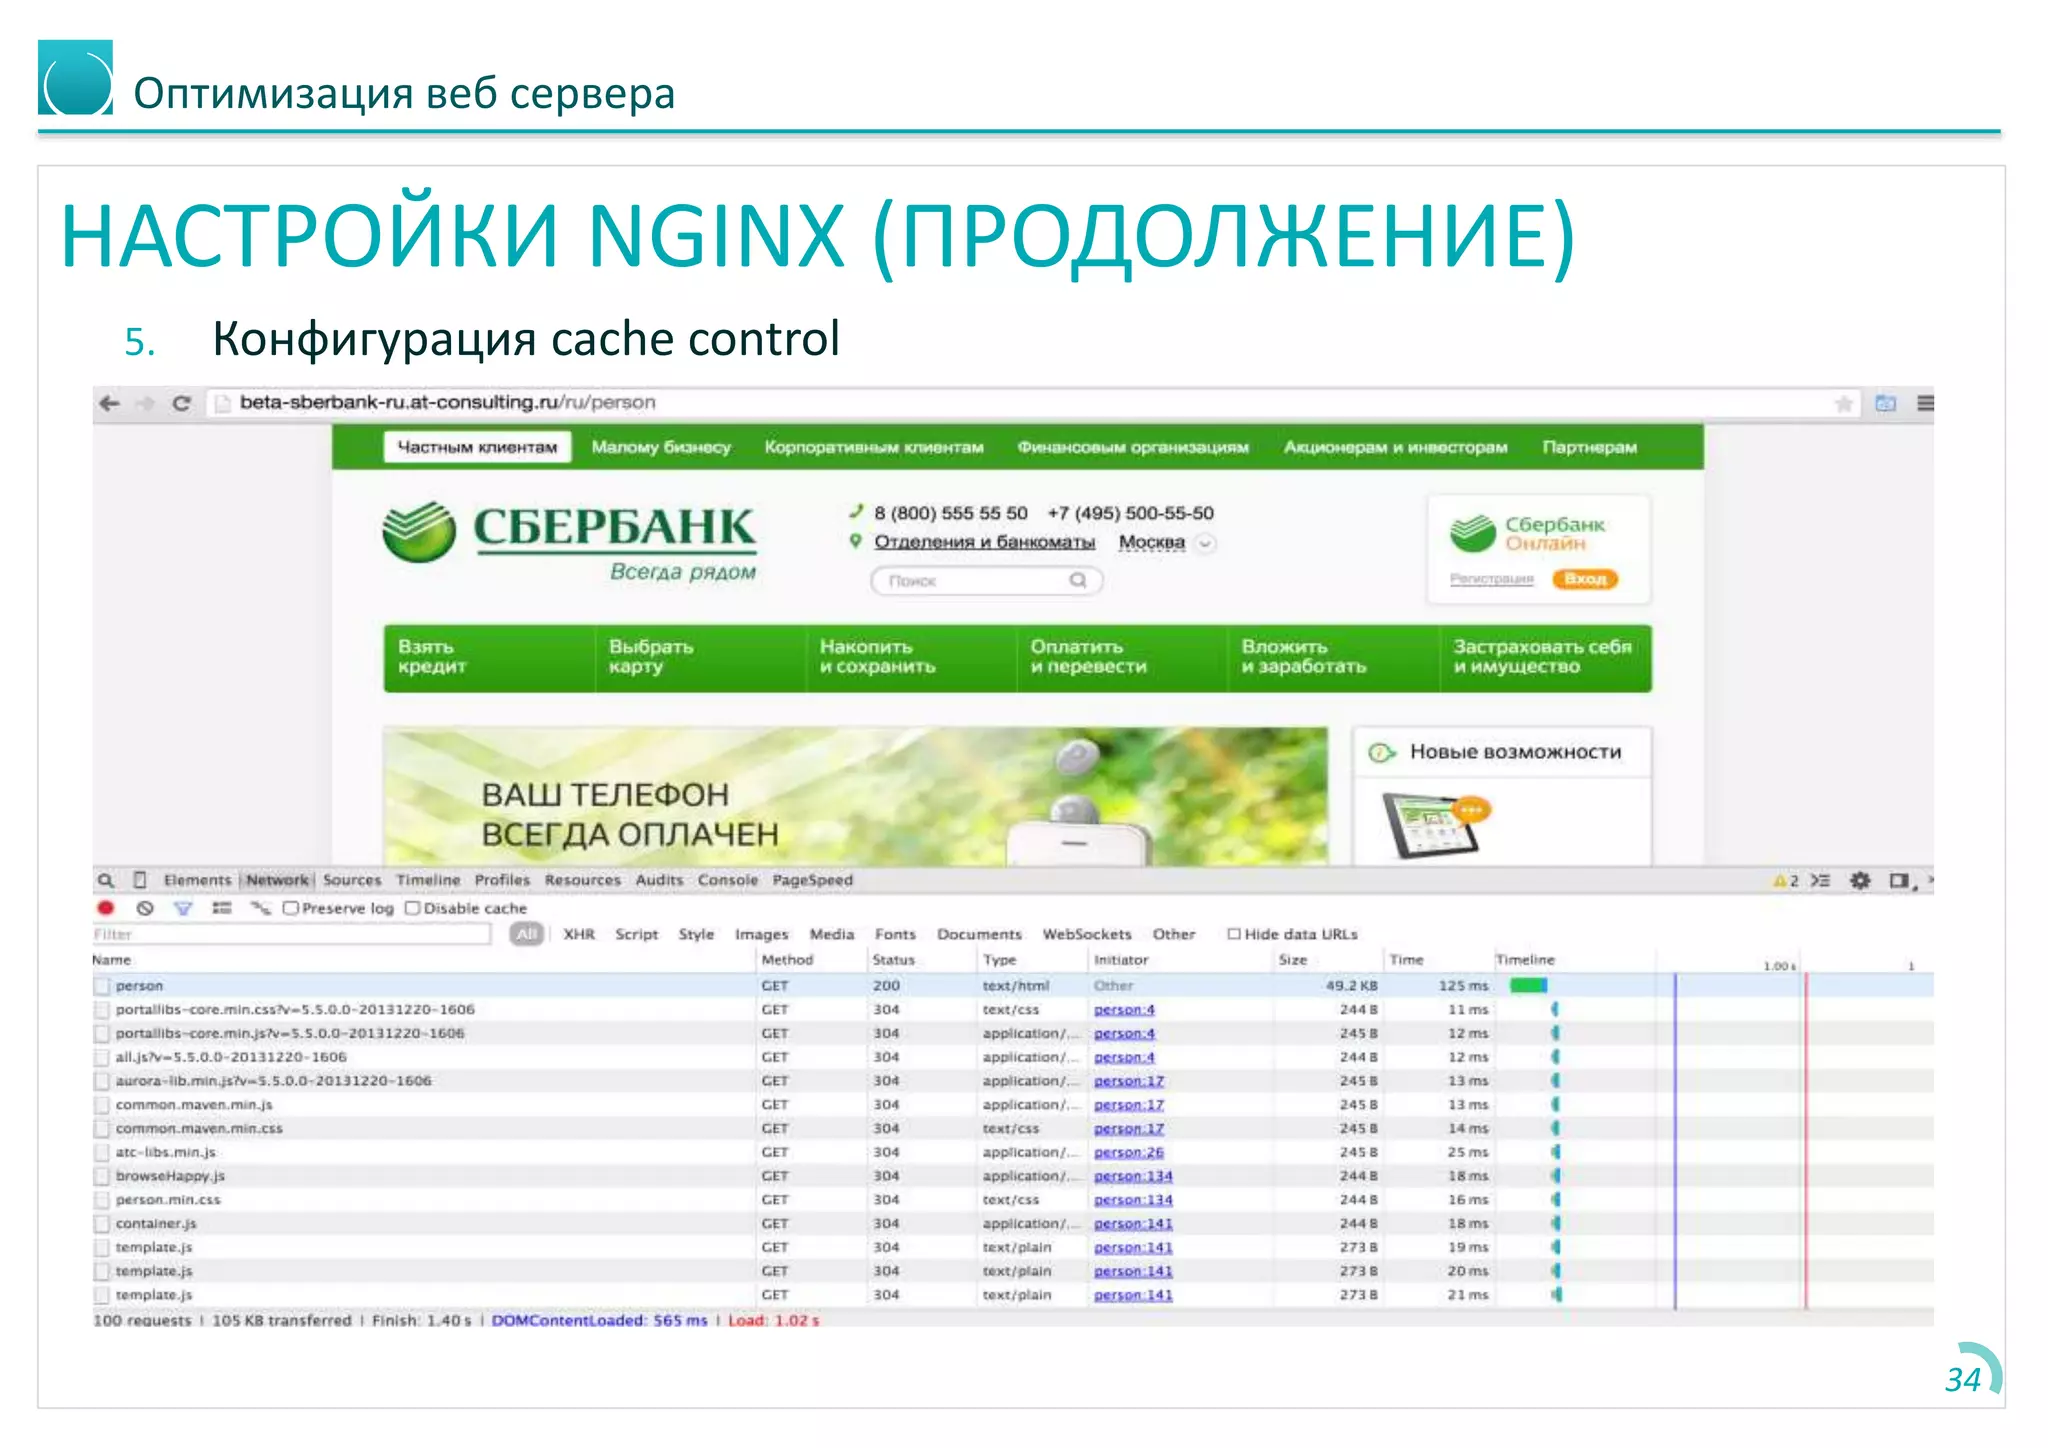The height and width of the screenshot is (1448, 2048).
Task: Open Отделения и банкоматы link
Action: point(984,542)
